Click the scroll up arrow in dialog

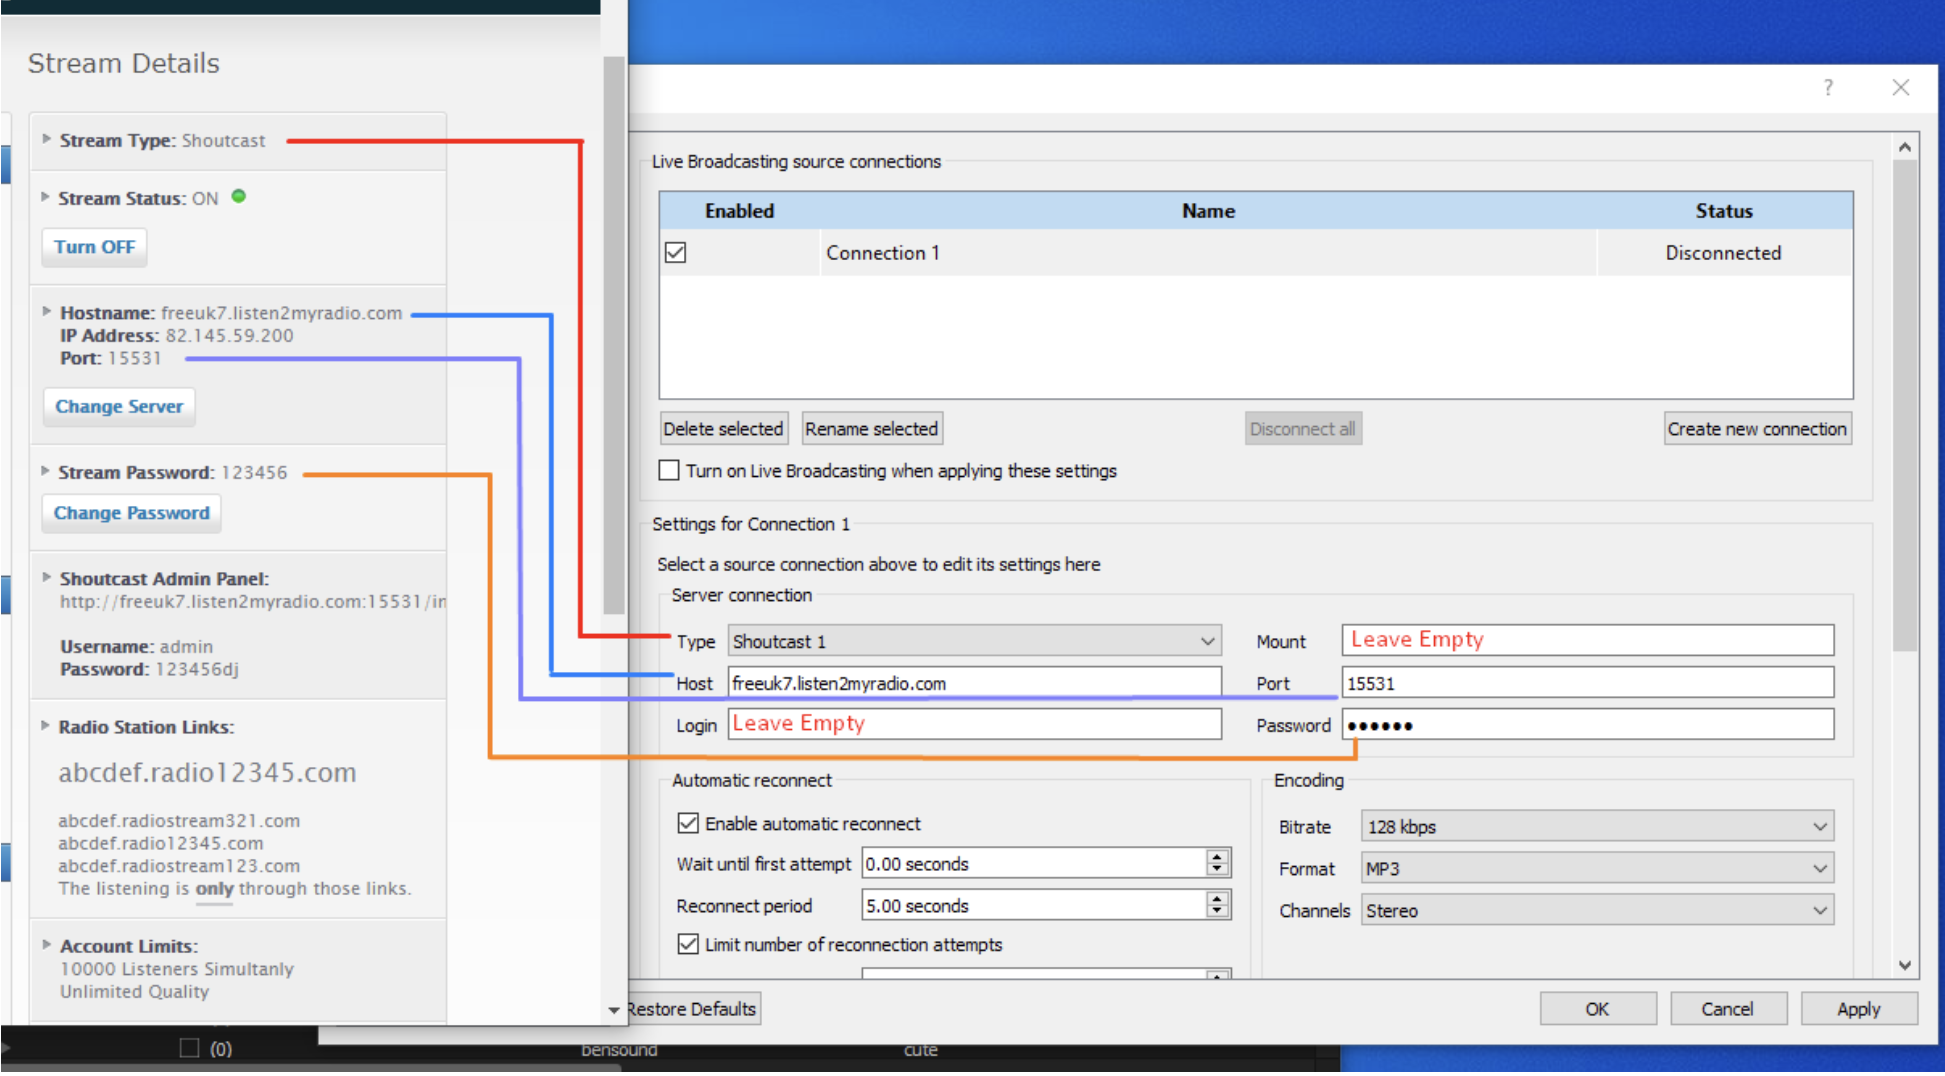pyautogui.click(x=1904, y=147)
